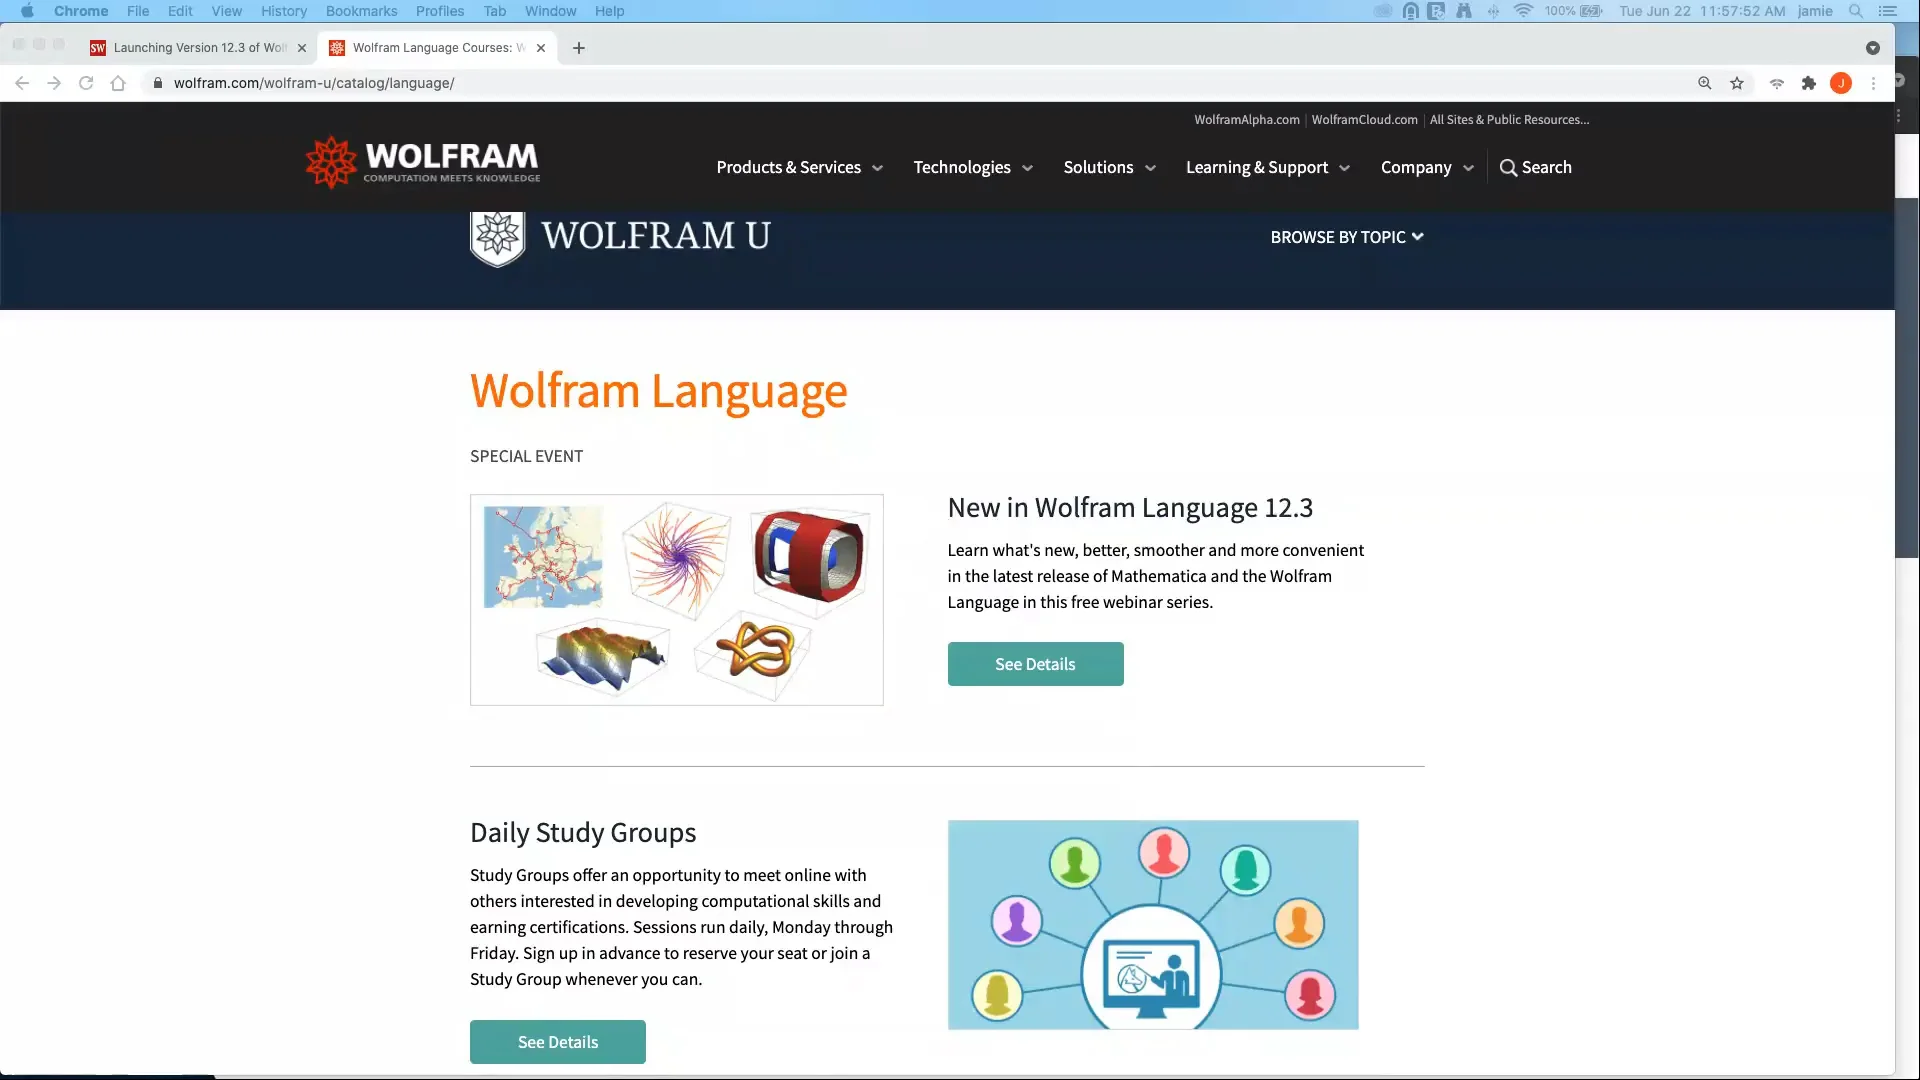The image size is (1920, 1080).
Task: Open the site Search magnifier
Action: click(x=1536, y=167)
